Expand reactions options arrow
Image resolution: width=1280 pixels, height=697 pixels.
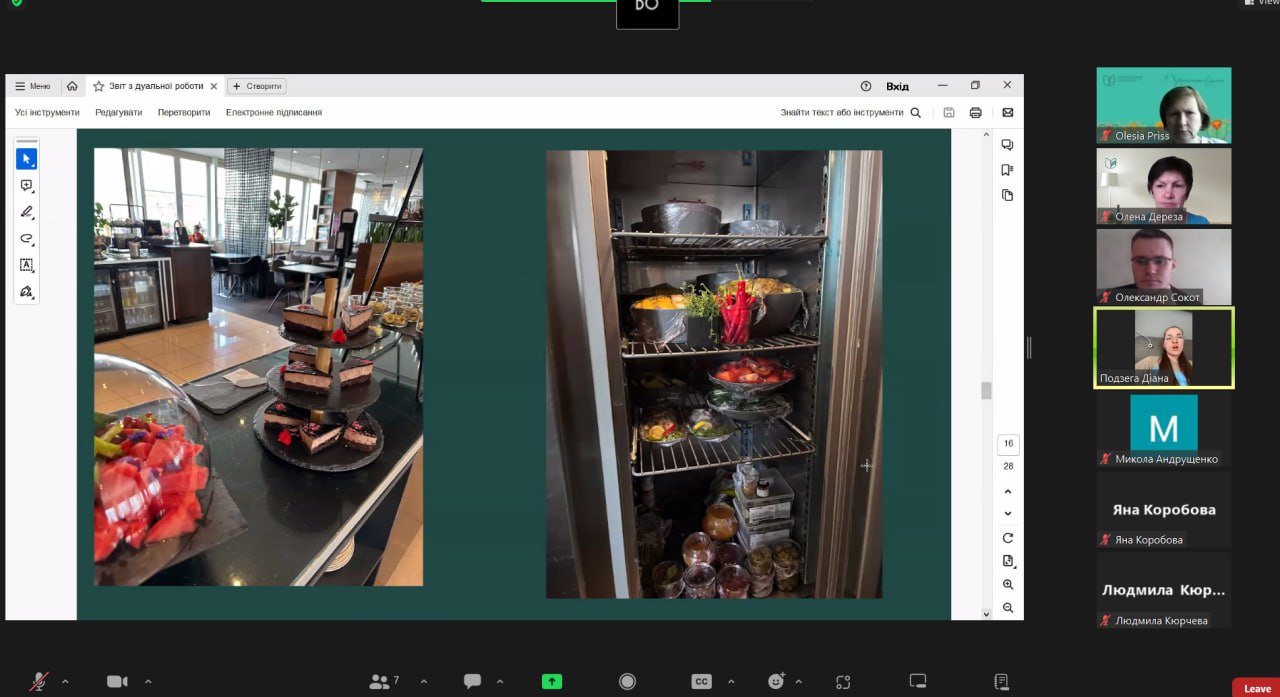(x=798, y=681)
